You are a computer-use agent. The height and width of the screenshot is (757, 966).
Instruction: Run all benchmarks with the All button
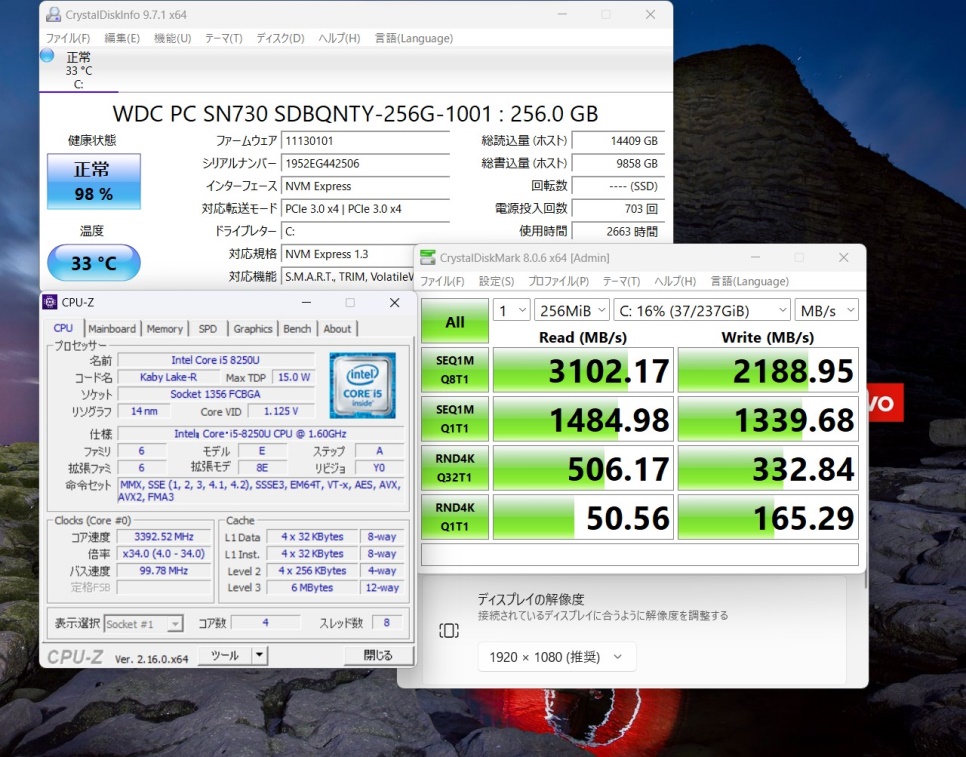(x=455, y=322)
